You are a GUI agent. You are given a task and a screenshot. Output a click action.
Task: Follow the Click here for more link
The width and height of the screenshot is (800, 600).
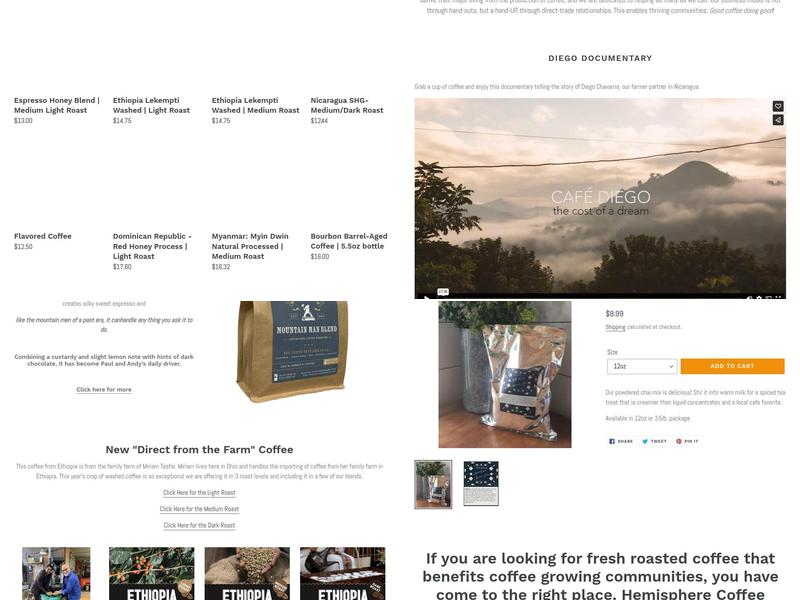pyautogui.click(x=104, y=389)
